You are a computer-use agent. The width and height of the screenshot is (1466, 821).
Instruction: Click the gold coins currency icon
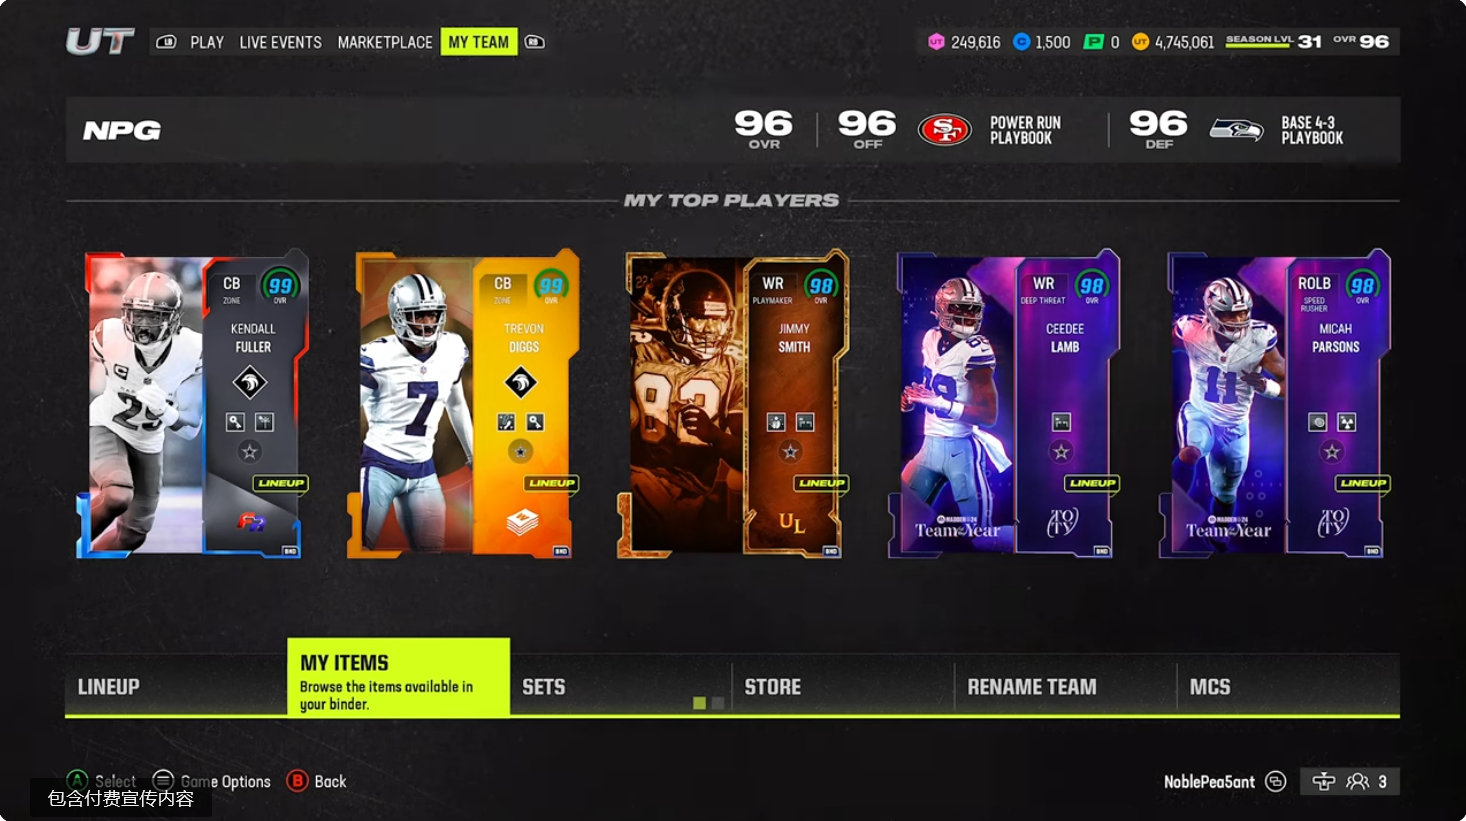pos(1140,42)
